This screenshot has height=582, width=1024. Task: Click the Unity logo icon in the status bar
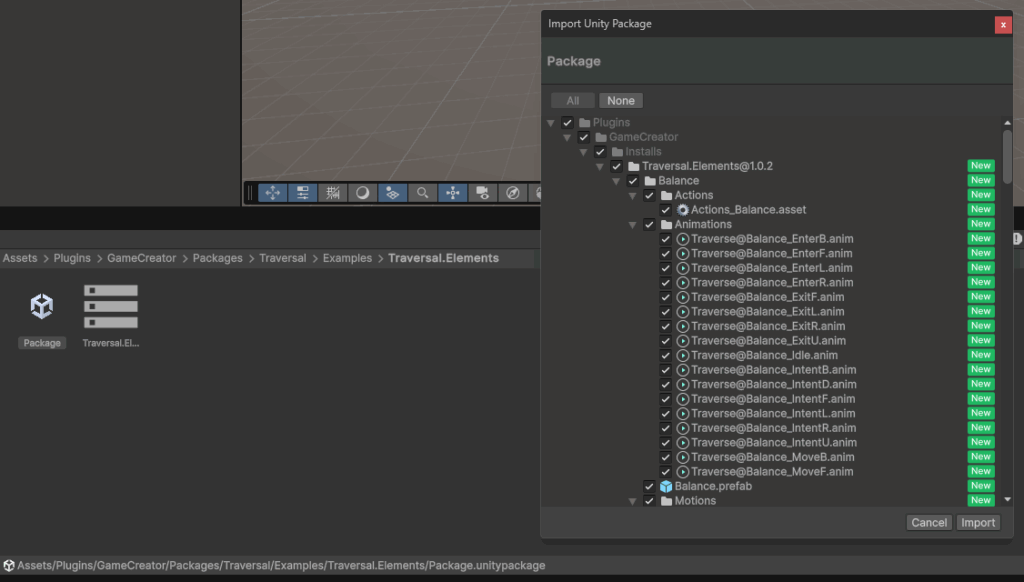[x=8, y=566]
